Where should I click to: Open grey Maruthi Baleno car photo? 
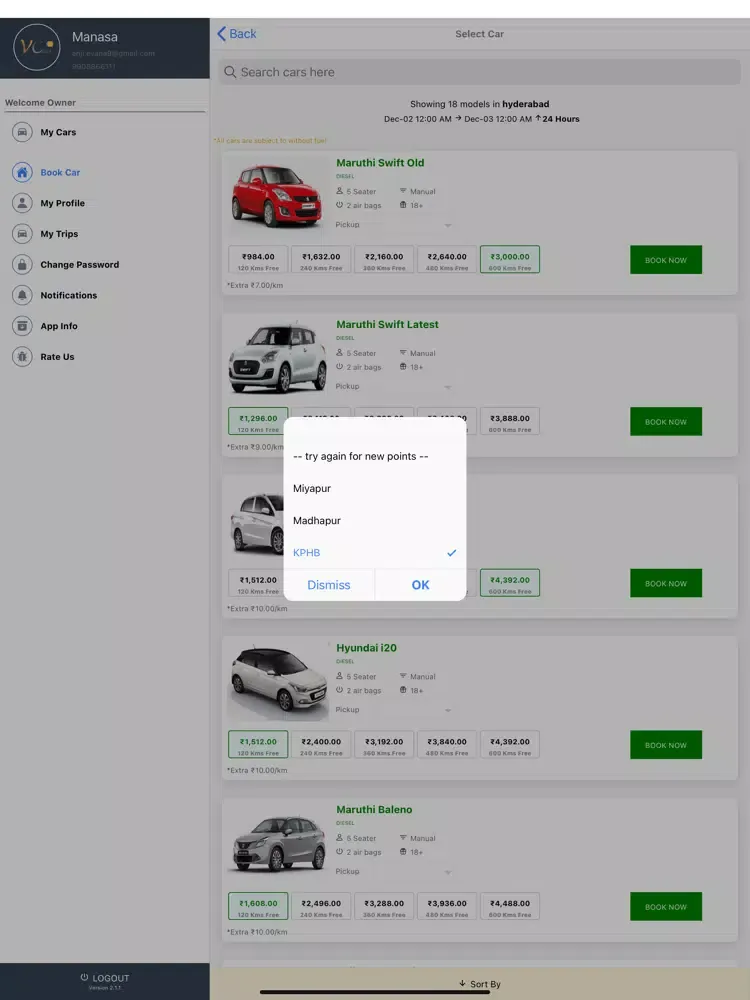tap(277, 842)
